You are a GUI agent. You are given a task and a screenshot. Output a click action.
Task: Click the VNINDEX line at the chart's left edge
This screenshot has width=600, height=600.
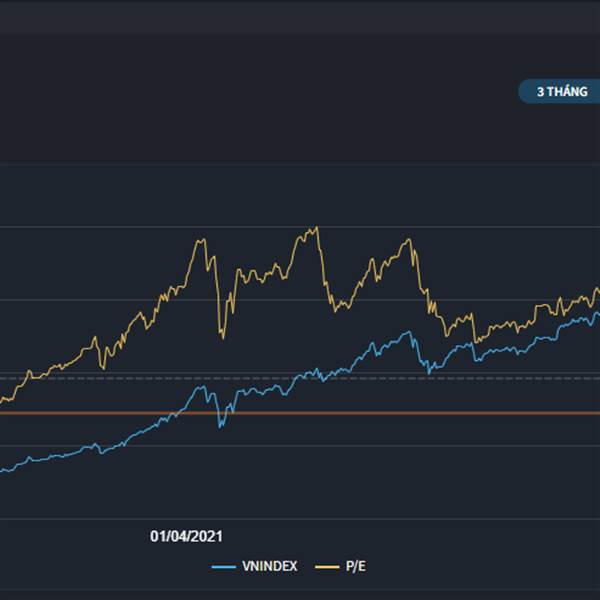[3, 469]
